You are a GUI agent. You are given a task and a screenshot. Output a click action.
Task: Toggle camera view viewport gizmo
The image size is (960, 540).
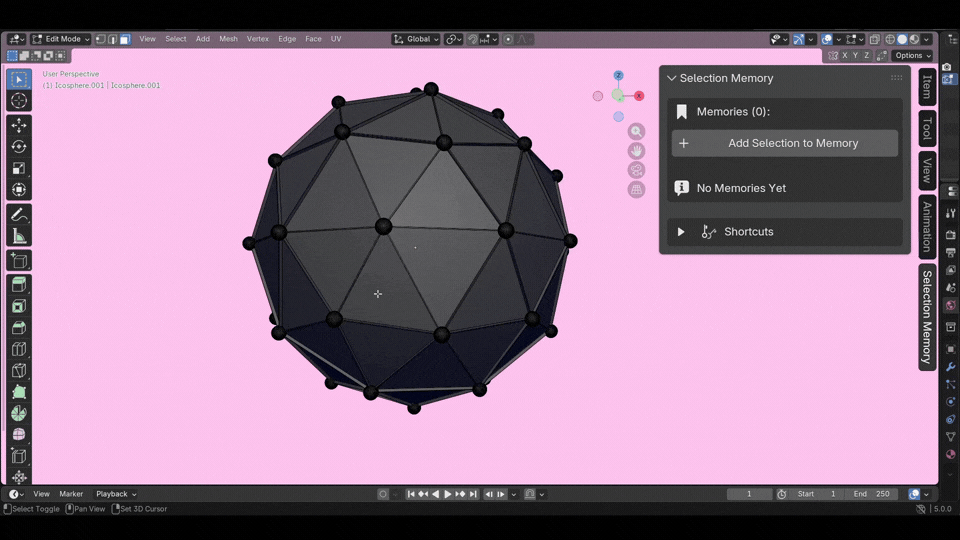[x=637, y=170]
